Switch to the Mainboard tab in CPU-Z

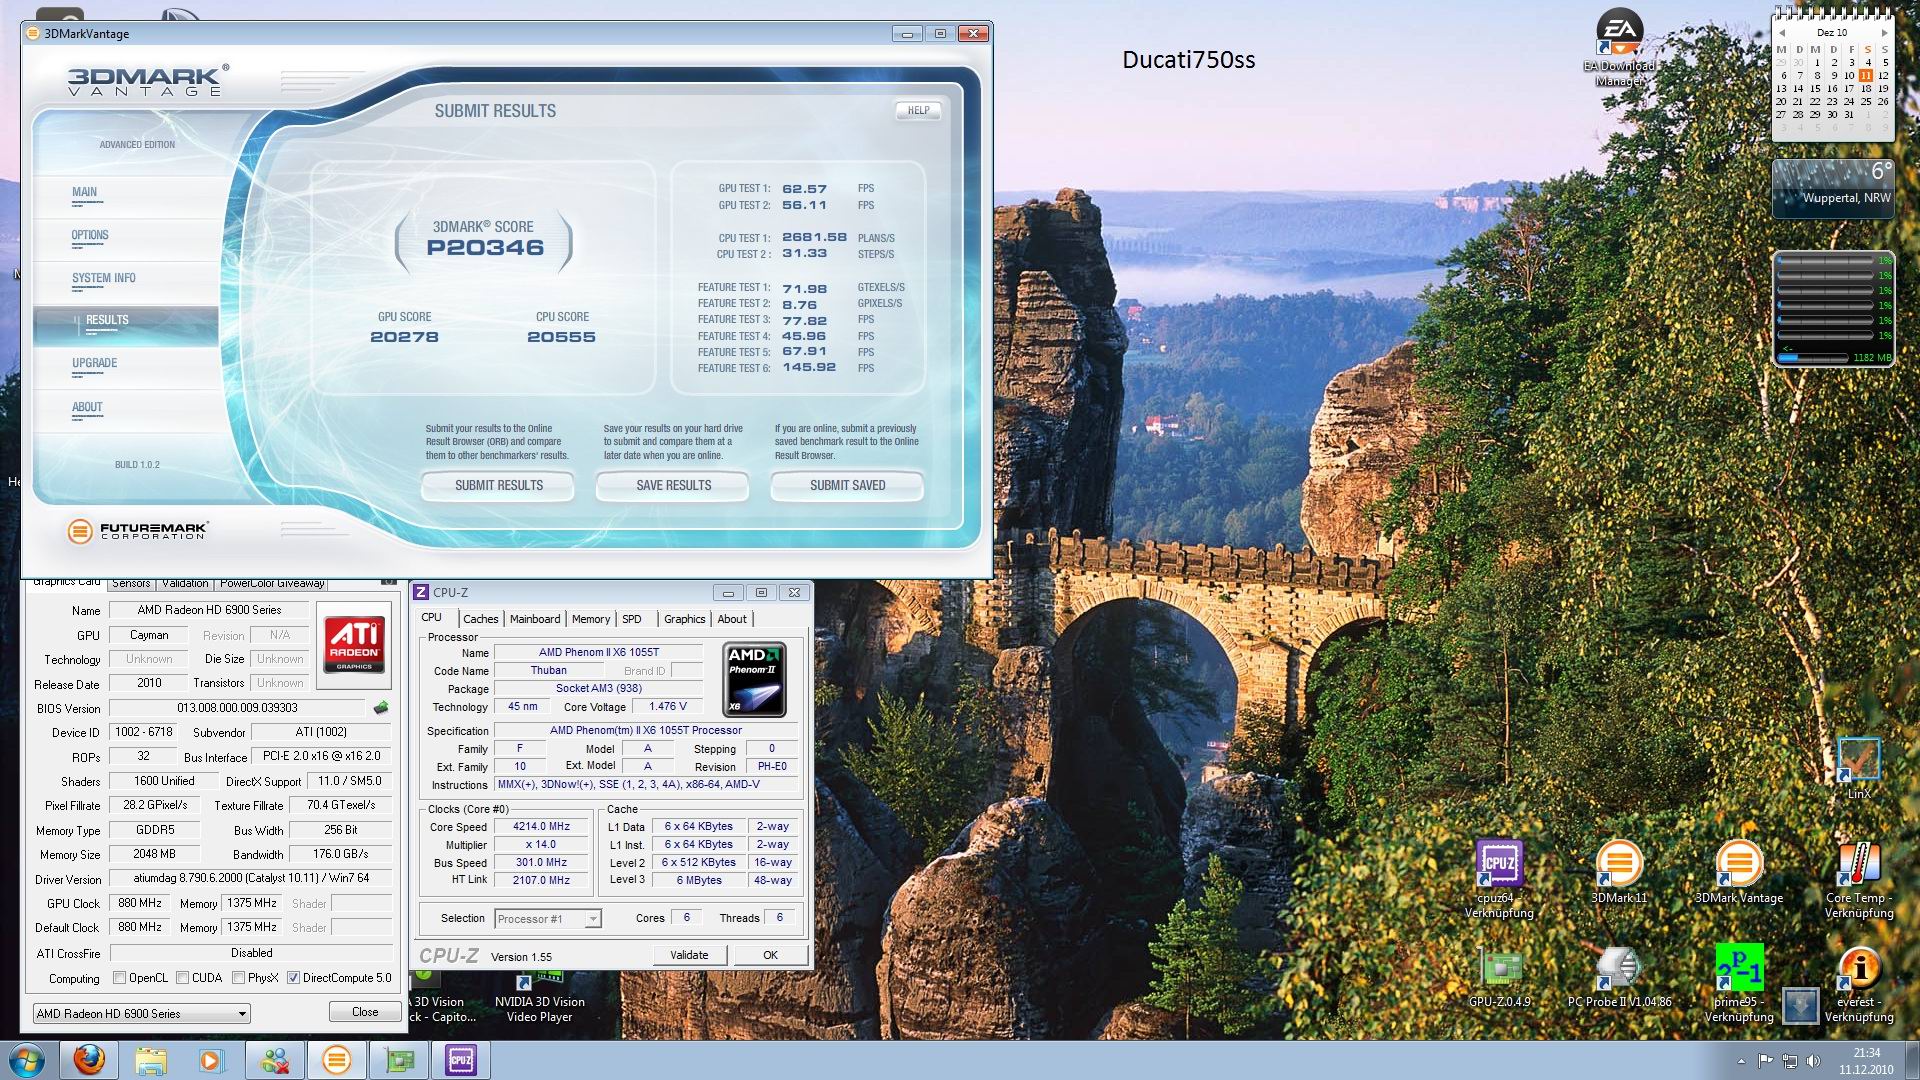pos(534,619)
